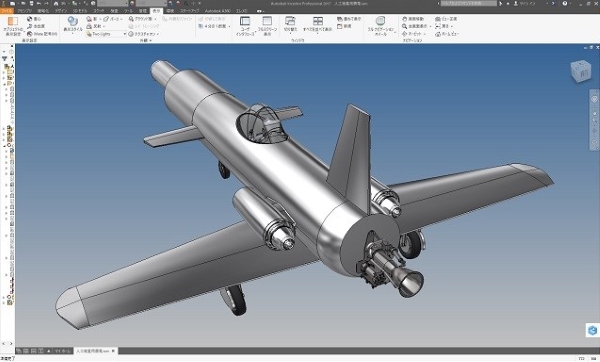
Task: Click the Cascade windows button
Action: coord(349,19)
